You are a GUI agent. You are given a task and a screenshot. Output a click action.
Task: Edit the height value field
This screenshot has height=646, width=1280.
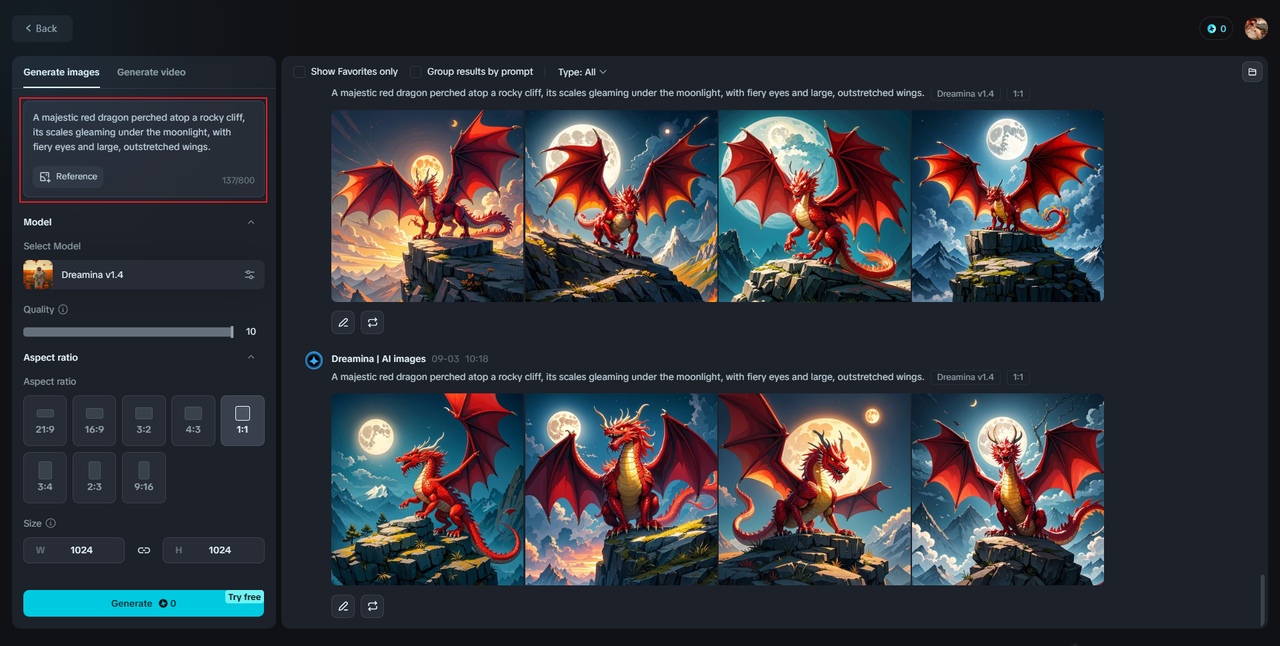point(214,550)
